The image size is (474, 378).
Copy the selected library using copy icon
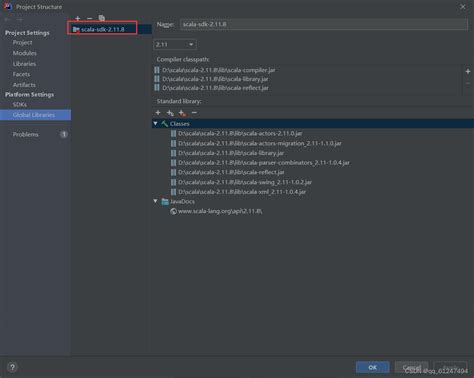(x=102, y=18)
